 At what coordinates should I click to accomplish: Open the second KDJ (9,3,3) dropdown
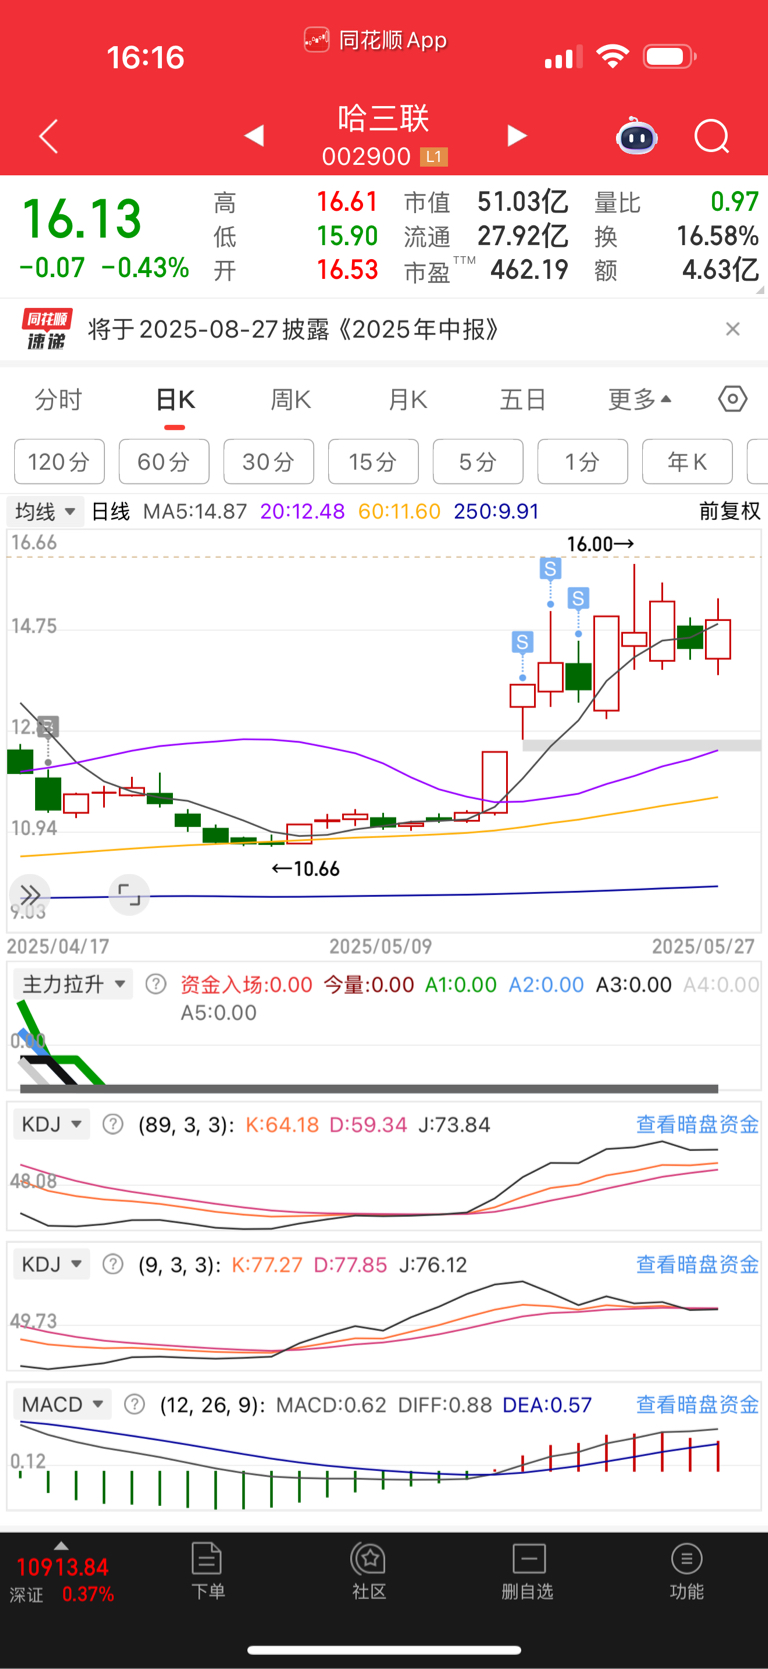[x=52, y=1264]
